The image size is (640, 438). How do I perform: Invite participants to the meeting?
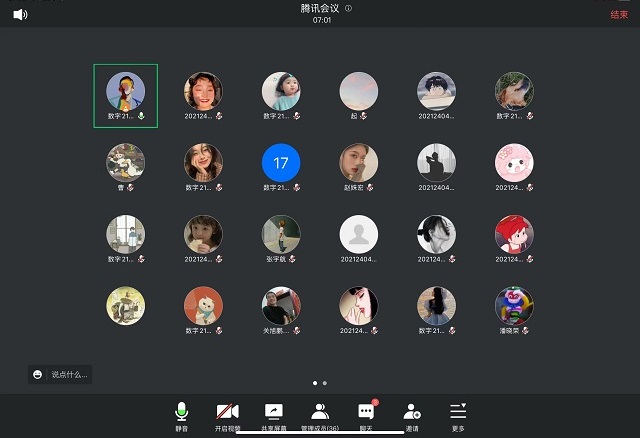pos(412,414)
